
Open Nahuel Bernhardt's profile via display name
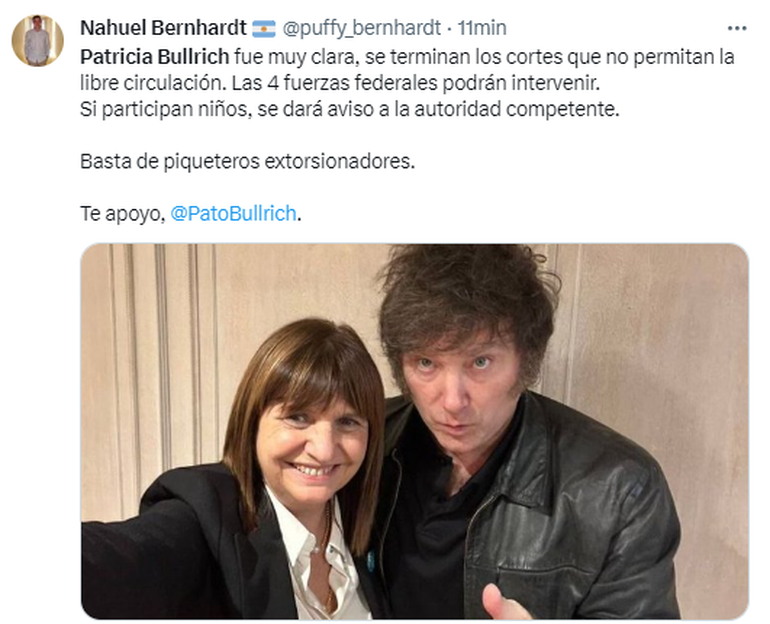coord(162,28)
